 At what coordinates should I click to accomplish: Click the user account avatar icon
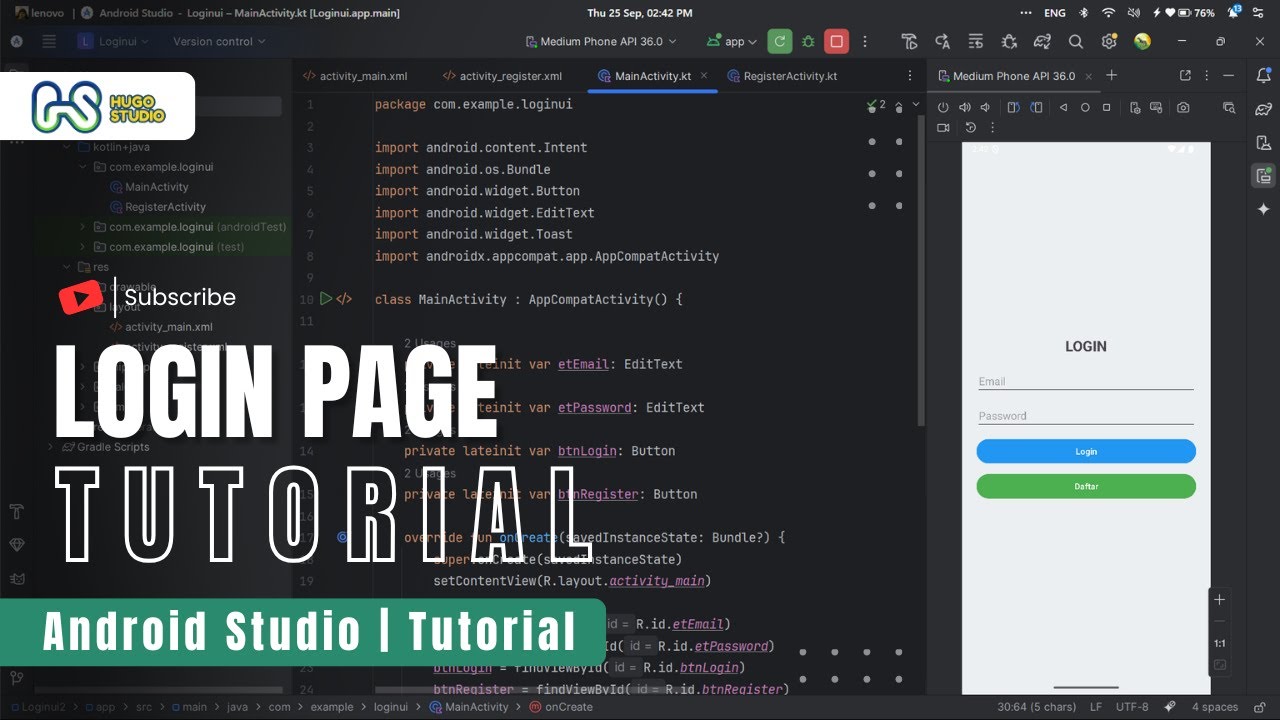1142,41
